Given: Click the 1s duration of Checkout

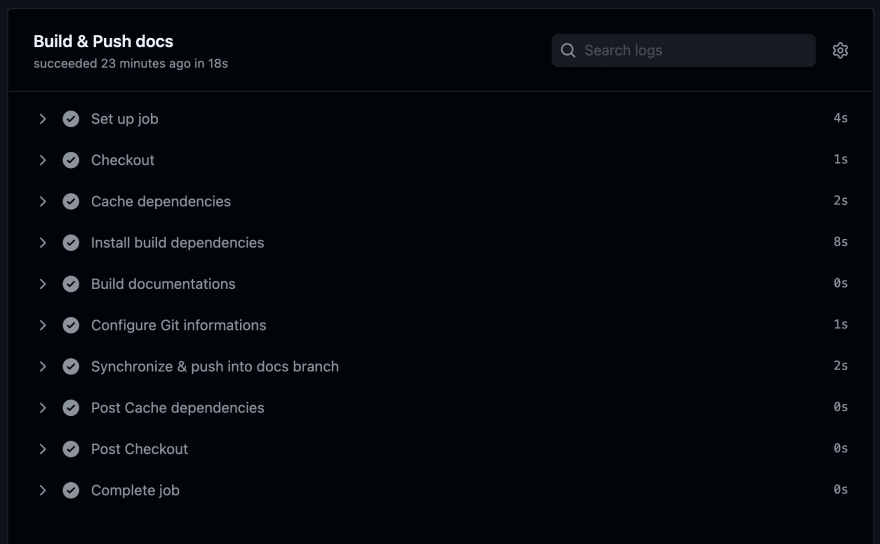Looking at the screenshot, I should click(840, 159).
